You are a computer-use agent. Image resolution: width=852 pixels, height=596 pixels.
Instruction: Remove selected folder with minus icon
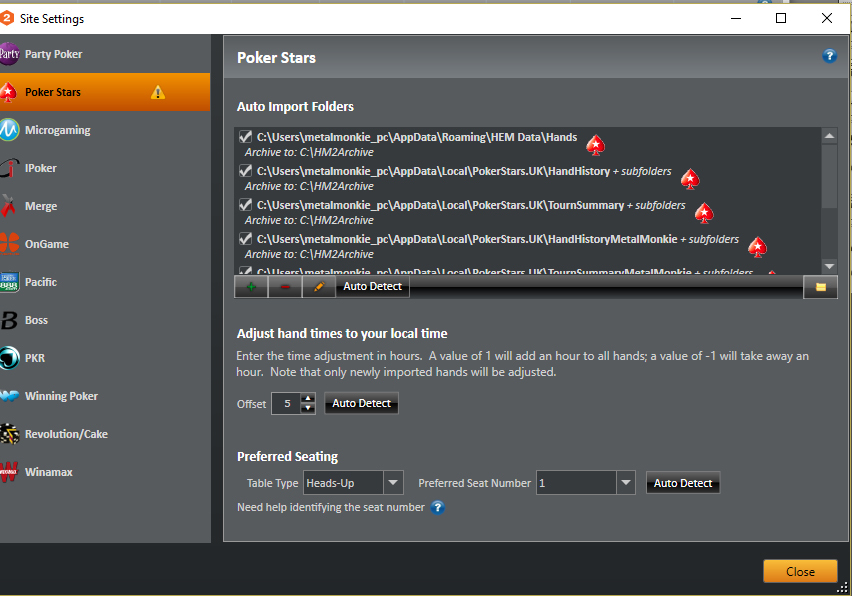coord(285,286)
